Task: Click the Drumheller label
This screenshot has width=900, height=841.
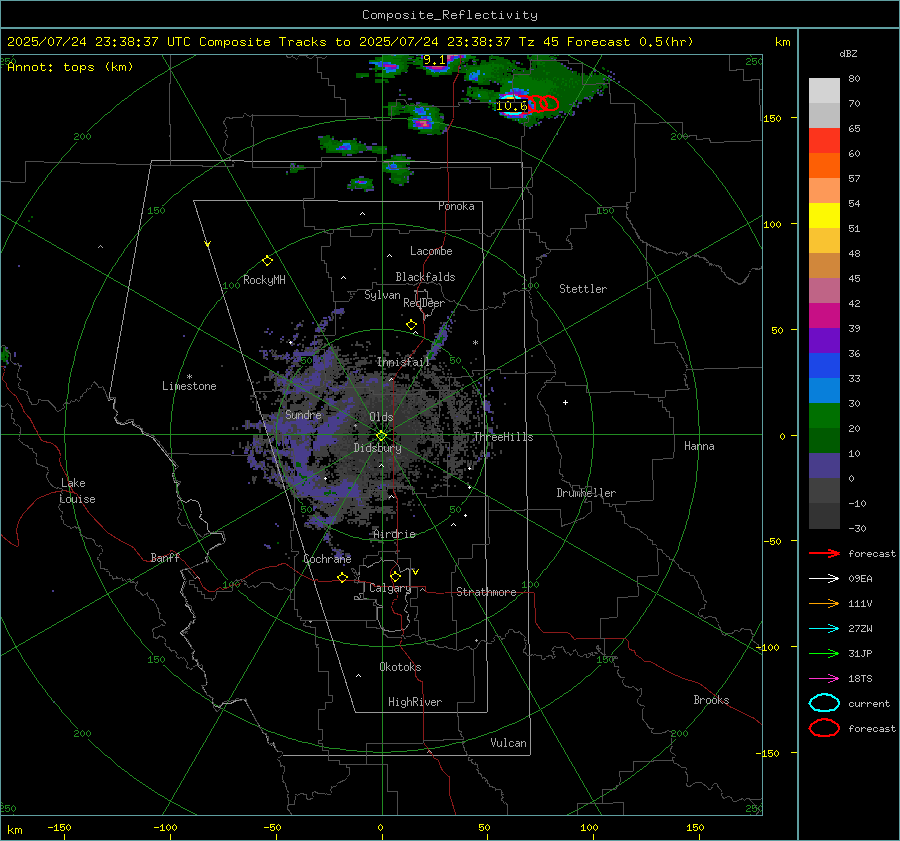Action: [x=586, y=493]
